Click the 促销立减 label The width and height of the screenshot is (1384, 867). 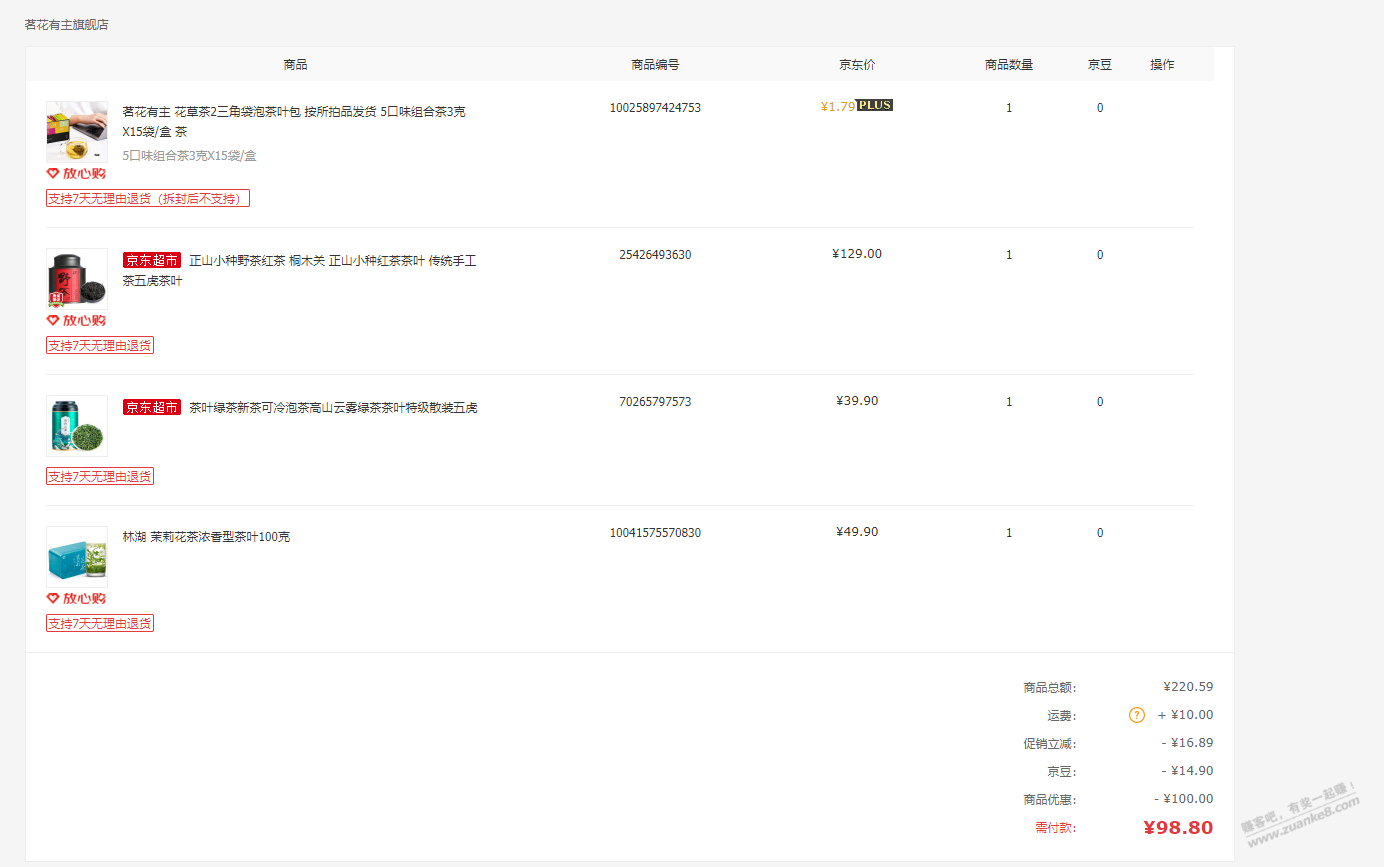coord(1049,744)
